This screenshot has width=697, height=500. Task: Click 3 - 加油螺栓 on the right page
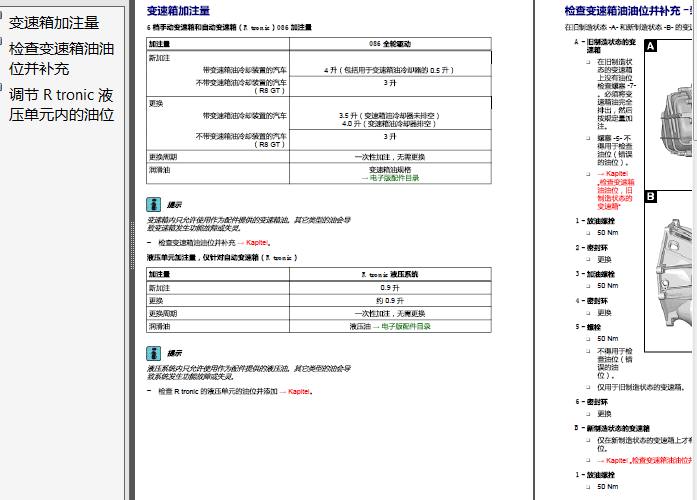click(595, 274)
